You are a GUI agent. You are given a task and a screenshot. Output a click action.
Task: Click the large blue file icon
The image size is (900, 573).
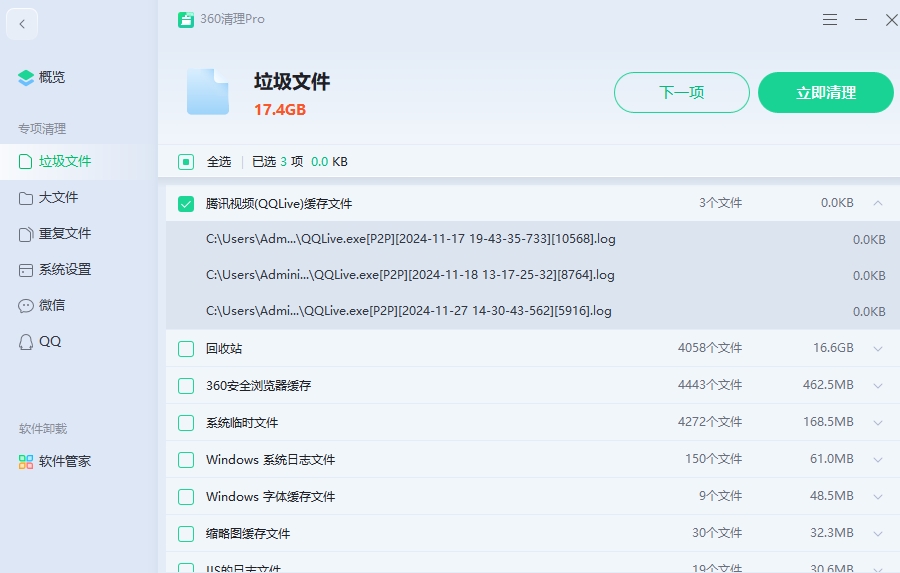(x=208, y=92)
